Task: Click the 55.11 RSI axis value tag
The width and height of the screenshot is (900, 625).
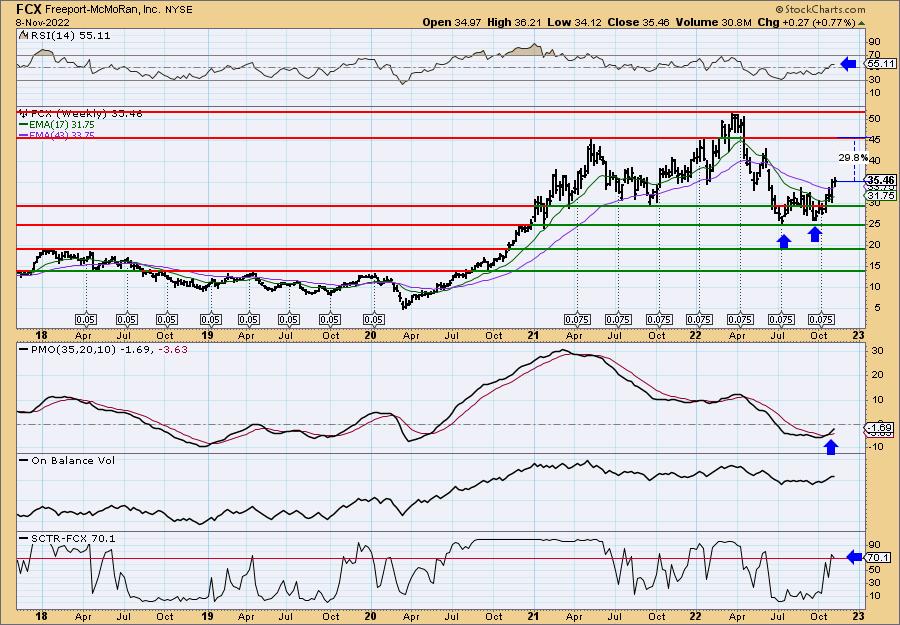Action: pyautogui.click(x=880, y=64)
